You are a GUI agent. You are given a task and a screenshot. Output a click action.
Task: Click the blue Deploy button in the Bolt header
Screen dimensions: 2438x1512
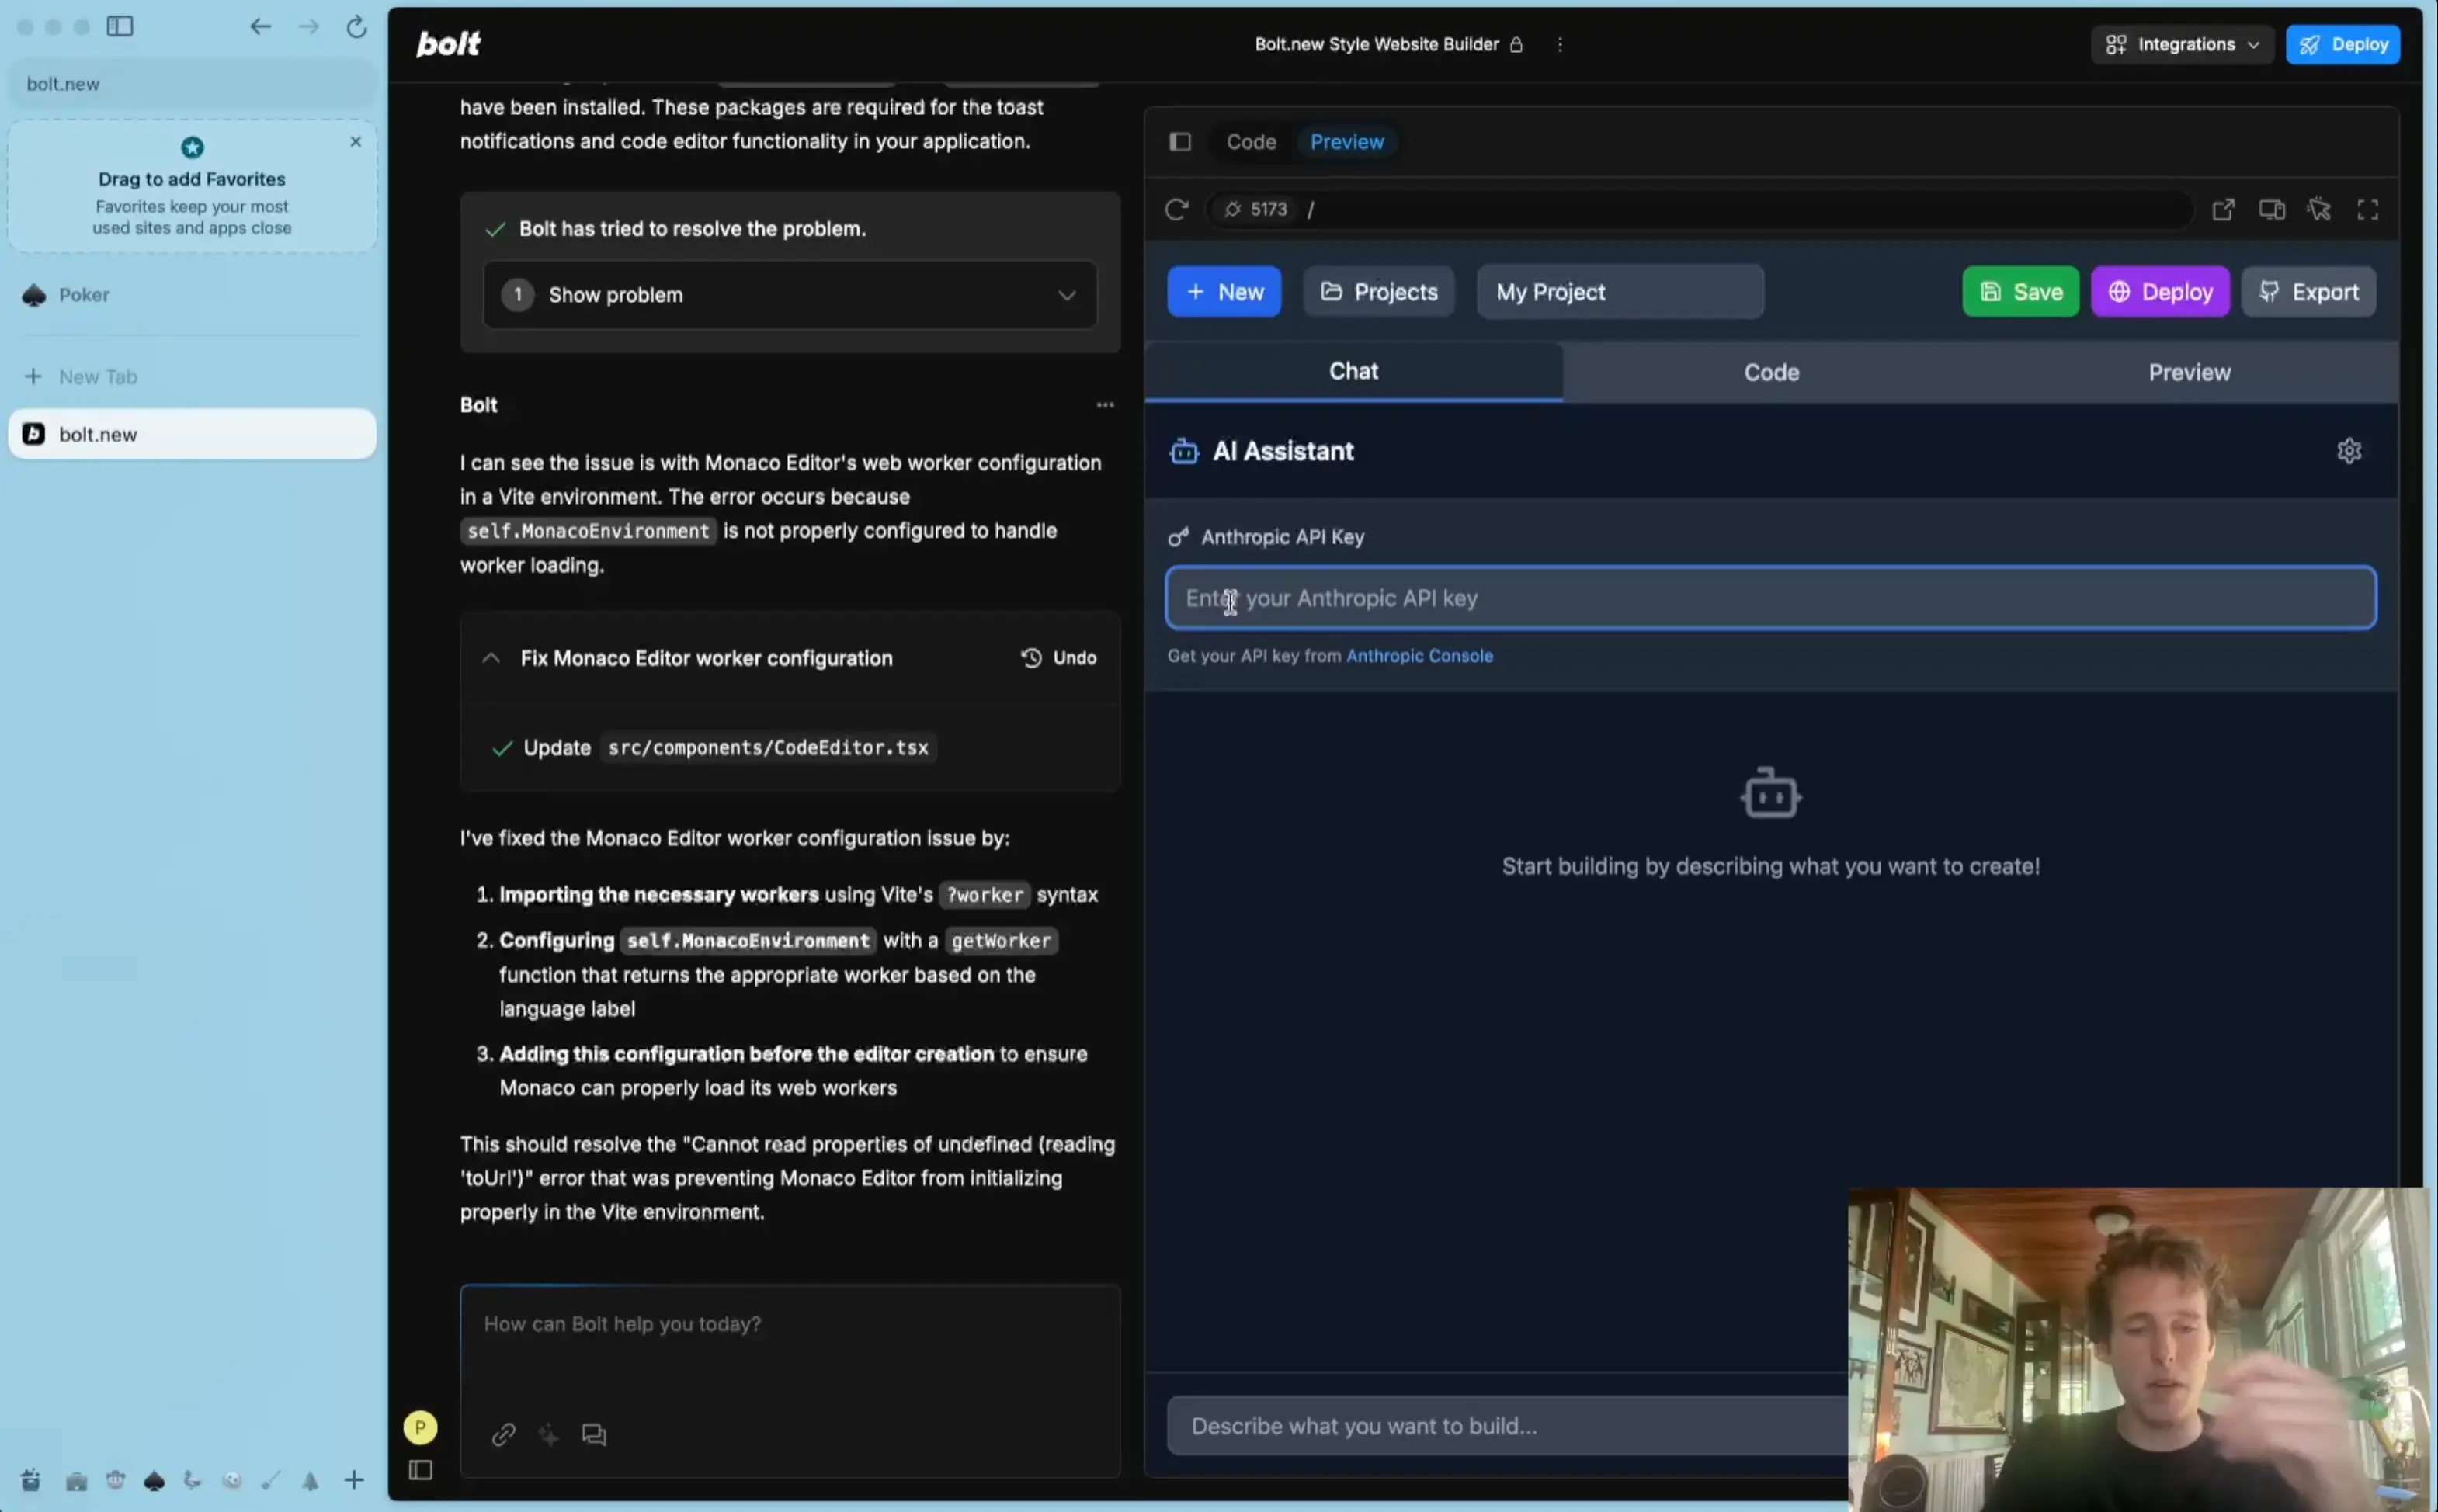point(2342,44)
